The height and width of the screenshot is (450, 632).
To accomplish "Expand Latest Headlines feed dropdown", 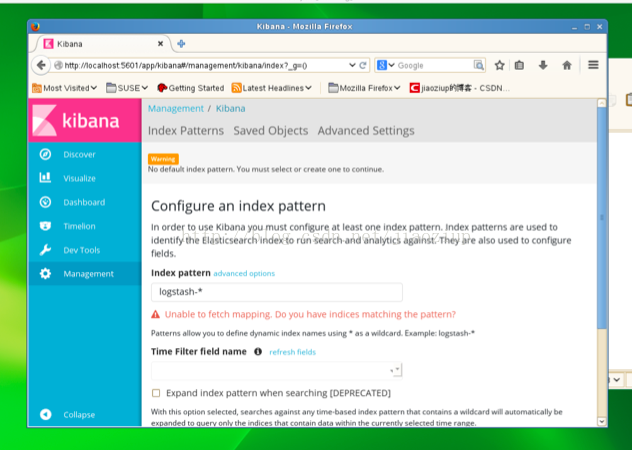I will [272, 88].
